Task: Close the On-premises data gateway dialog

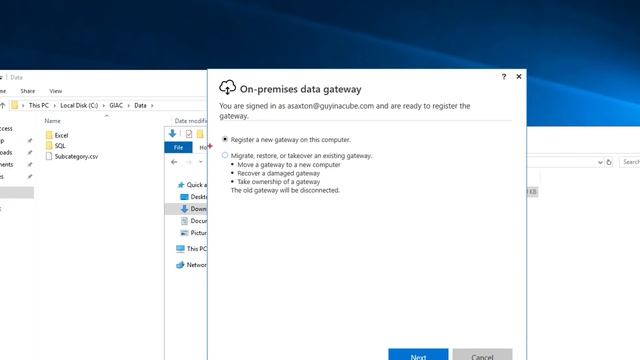Action: coord(519,76)
